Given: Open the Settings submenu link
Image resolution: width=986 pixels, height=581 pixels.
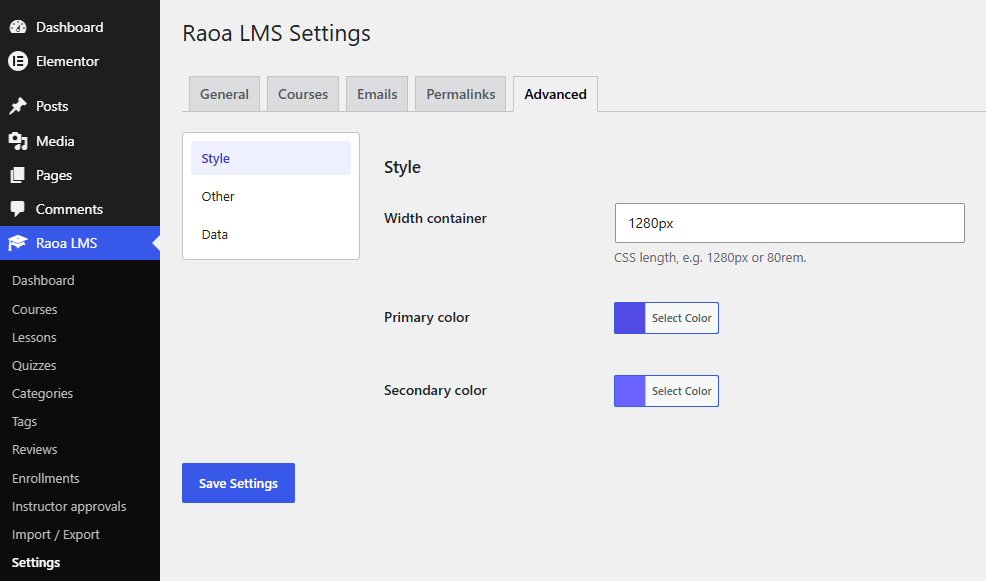Looking at the screenshot, I should pyautogui.click(x=36, y=563).
